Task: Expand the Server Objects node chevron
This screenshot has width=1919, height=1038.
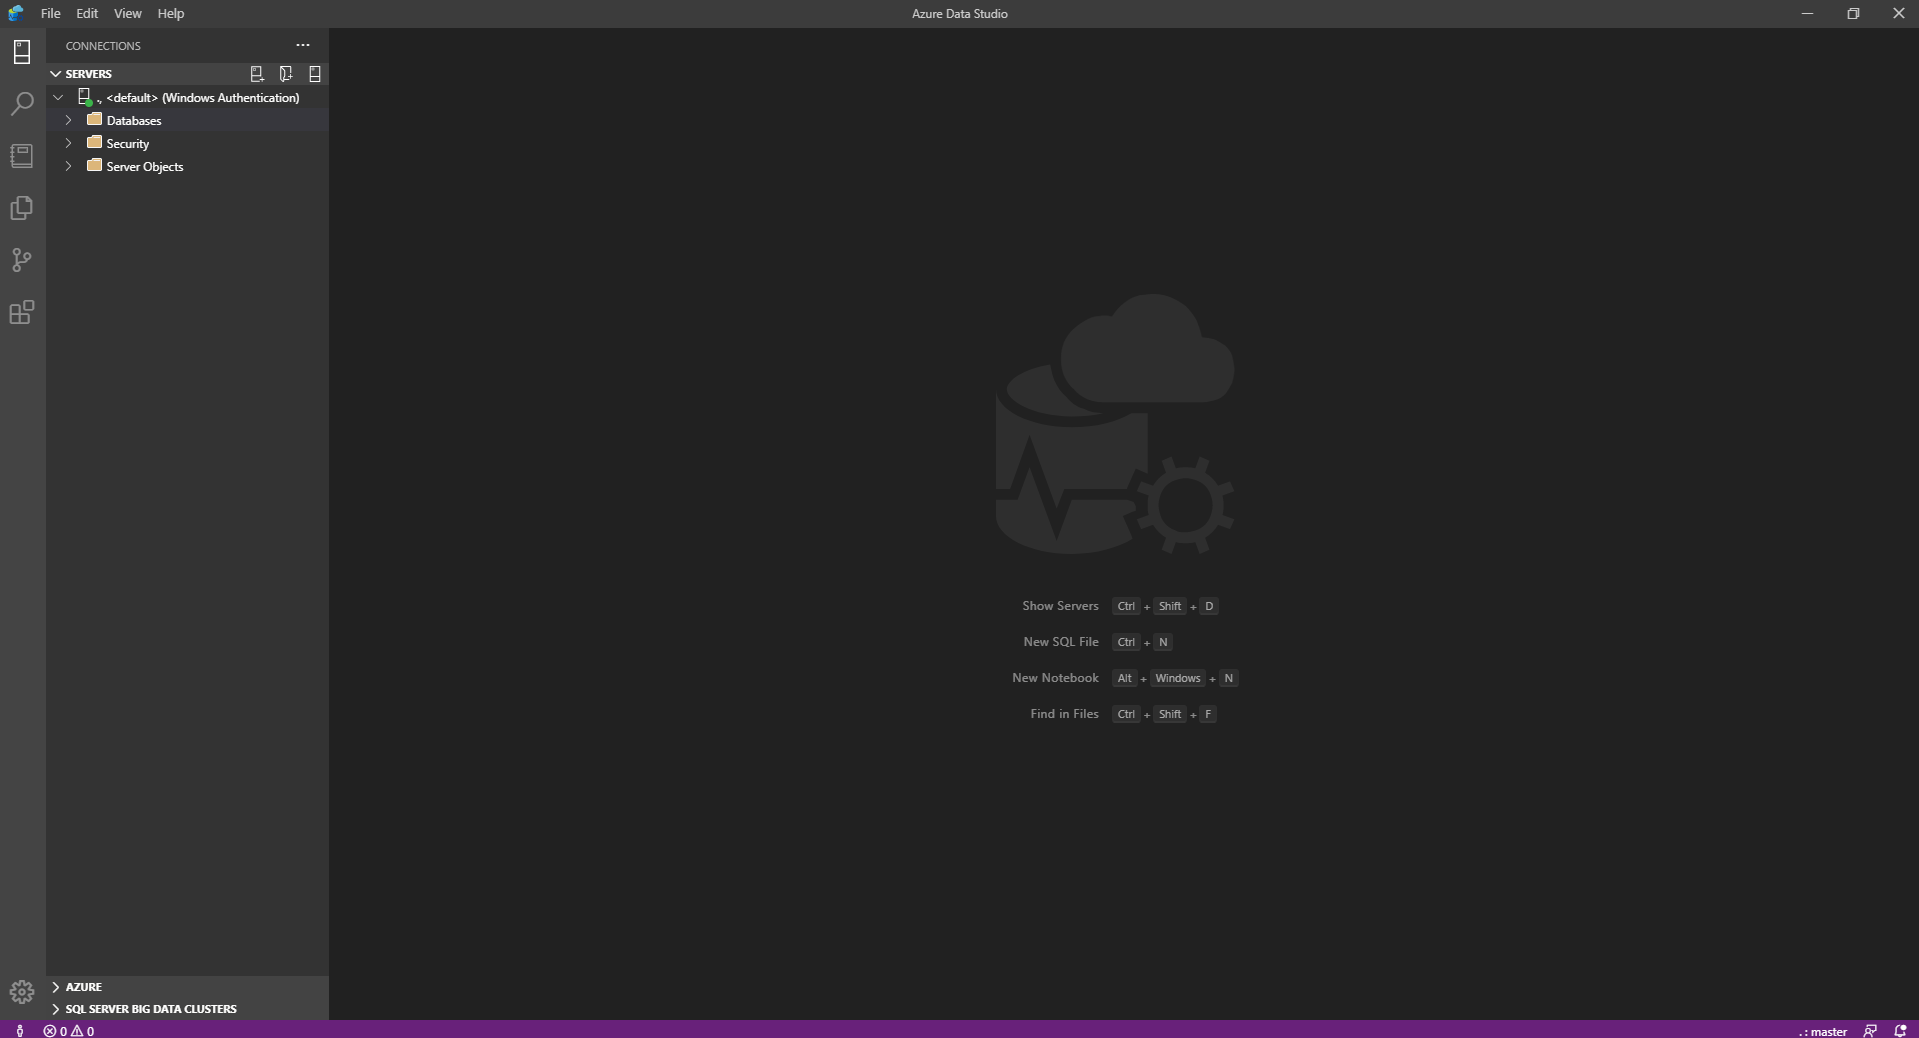Action: pos(69,166)
